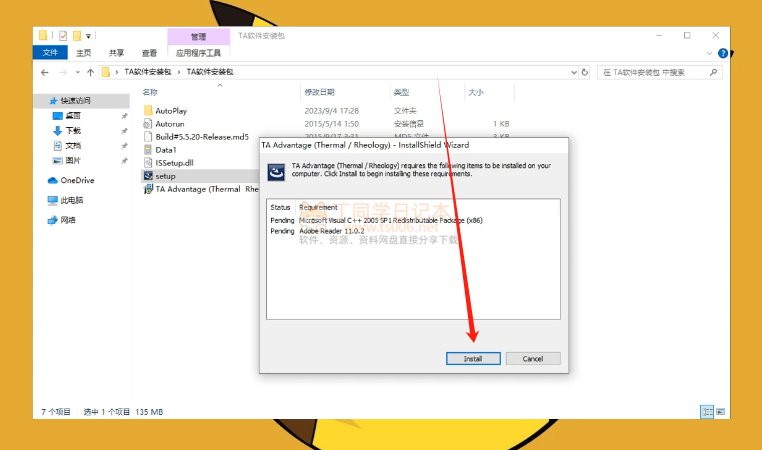Click the Install button in the wizard
The height and width of the screenshot is (450, 762).
473,359
